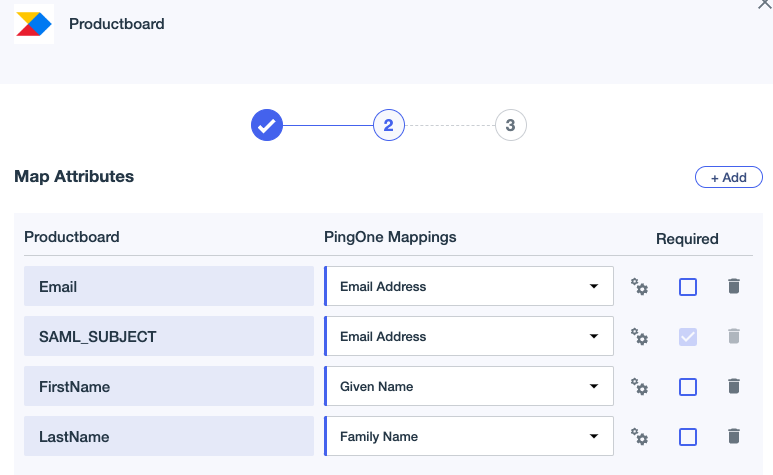
Task: Click the LastName attribute name field
Action: click(169, 436)
